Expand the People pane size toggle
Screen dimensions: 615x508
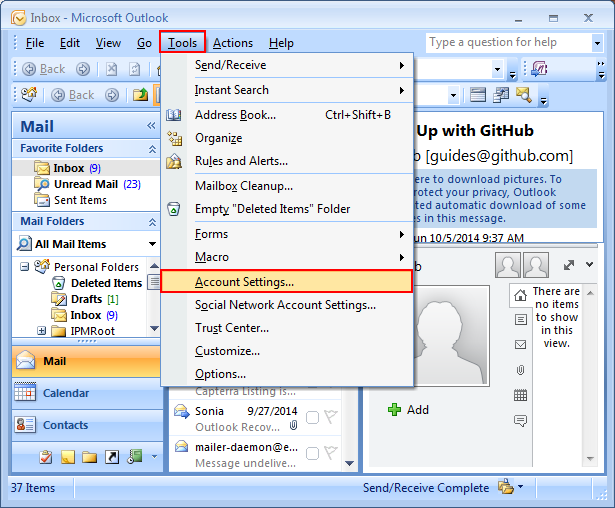click(x=569, y=266)
